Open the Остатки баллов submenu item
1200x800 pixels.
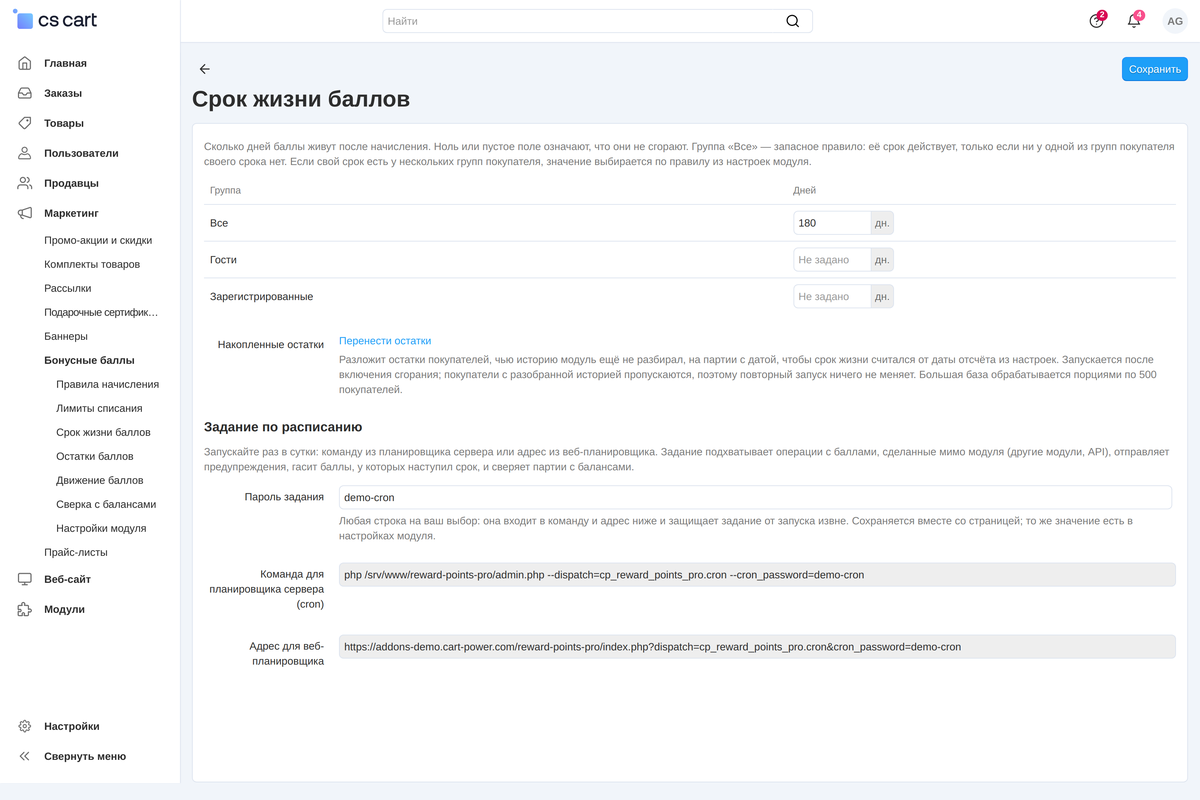click(x=95, y=456)
